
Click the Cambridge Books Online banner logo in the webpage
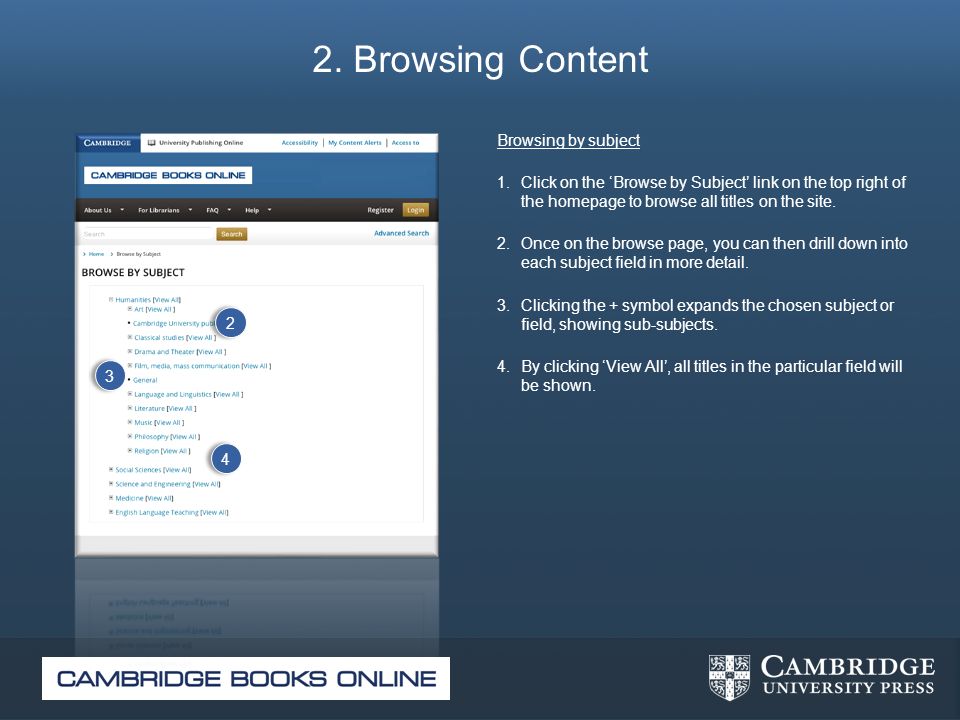click(x=168, y=175)
